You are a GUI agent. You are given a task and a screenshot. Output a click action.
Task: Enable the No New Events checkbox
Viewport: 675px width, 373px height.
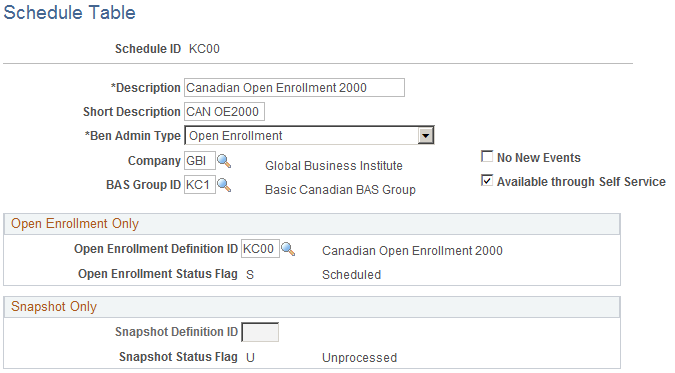click(487, 156)
